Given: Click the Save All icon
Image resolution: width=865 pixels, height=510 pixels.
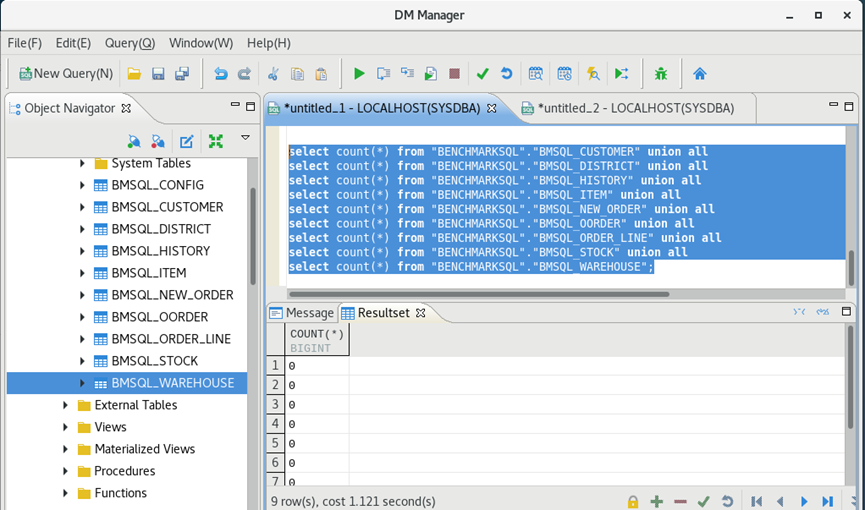Looking at the screenshot, I should (x=182, y=73).
